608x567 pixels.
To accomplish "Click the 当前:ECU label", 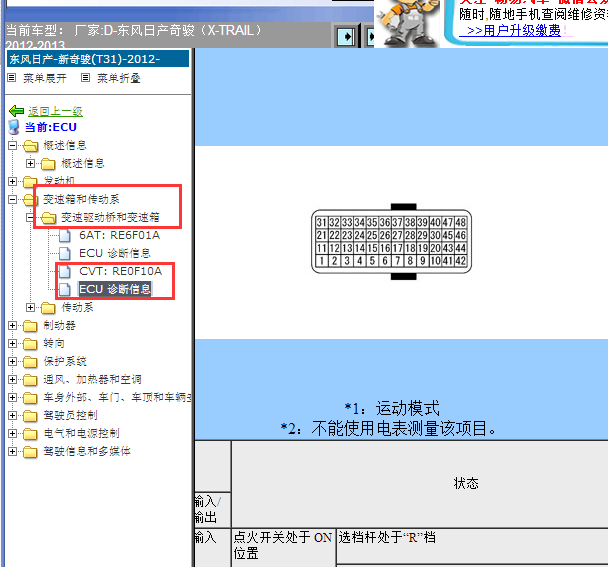I will click(x=51, y=127).
